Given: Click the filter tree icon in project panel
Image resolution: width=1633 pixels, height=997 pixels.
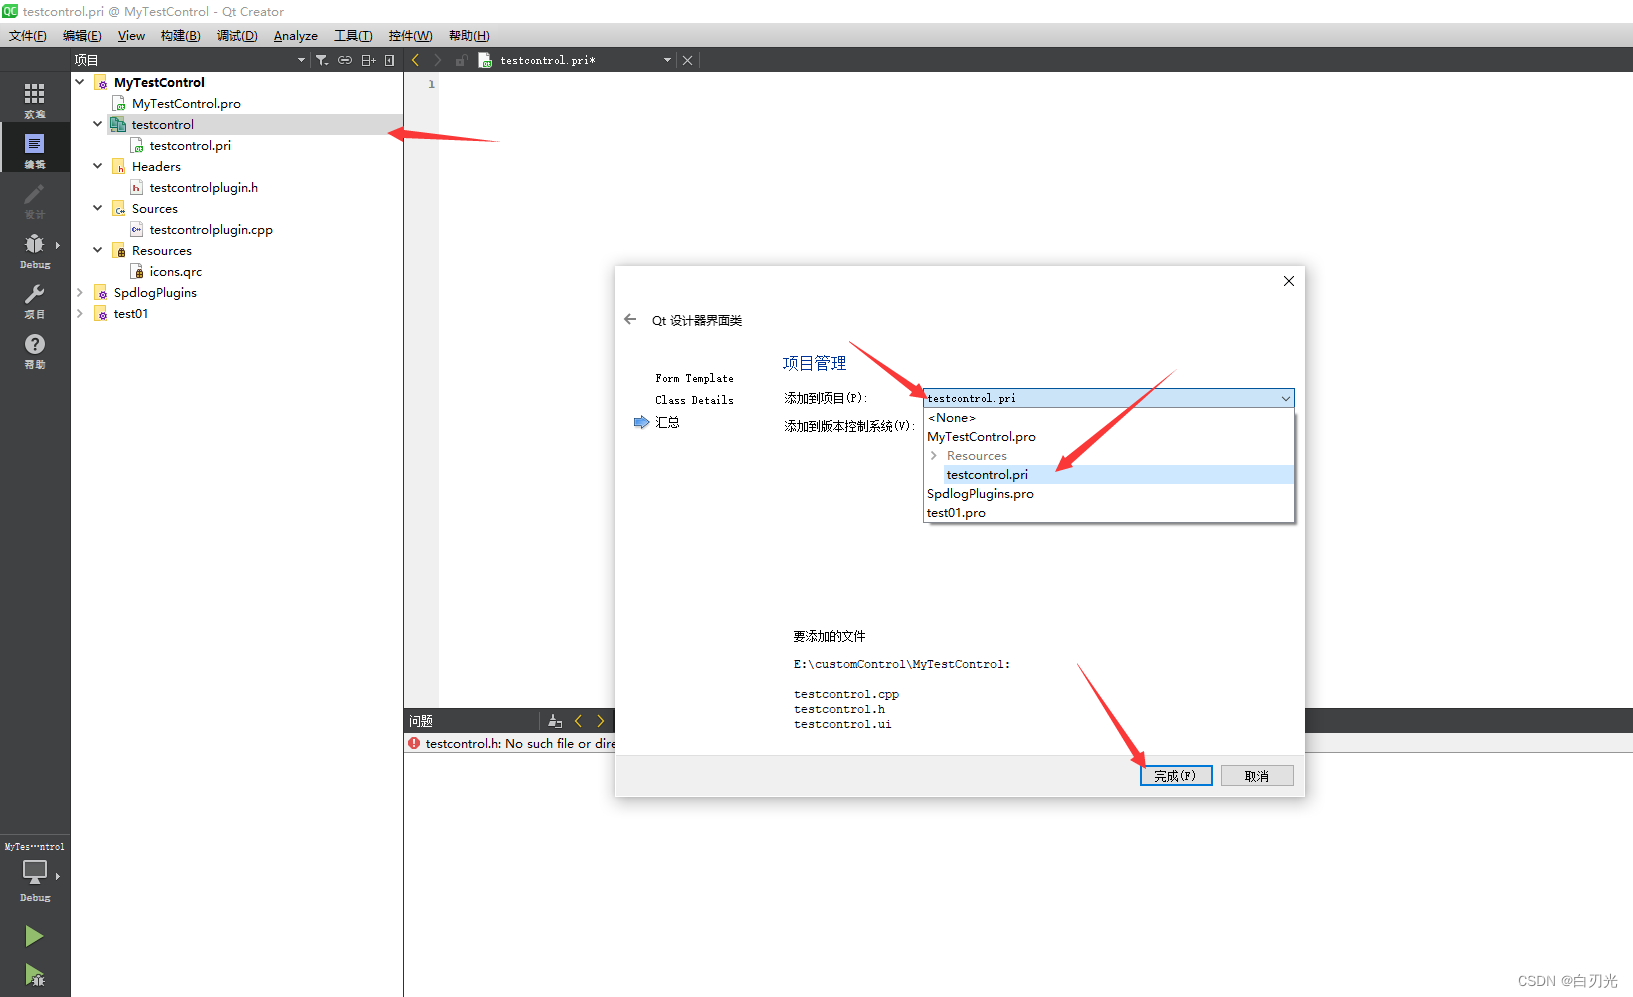Looking at the screenshot, I should (x=322, y=60).
